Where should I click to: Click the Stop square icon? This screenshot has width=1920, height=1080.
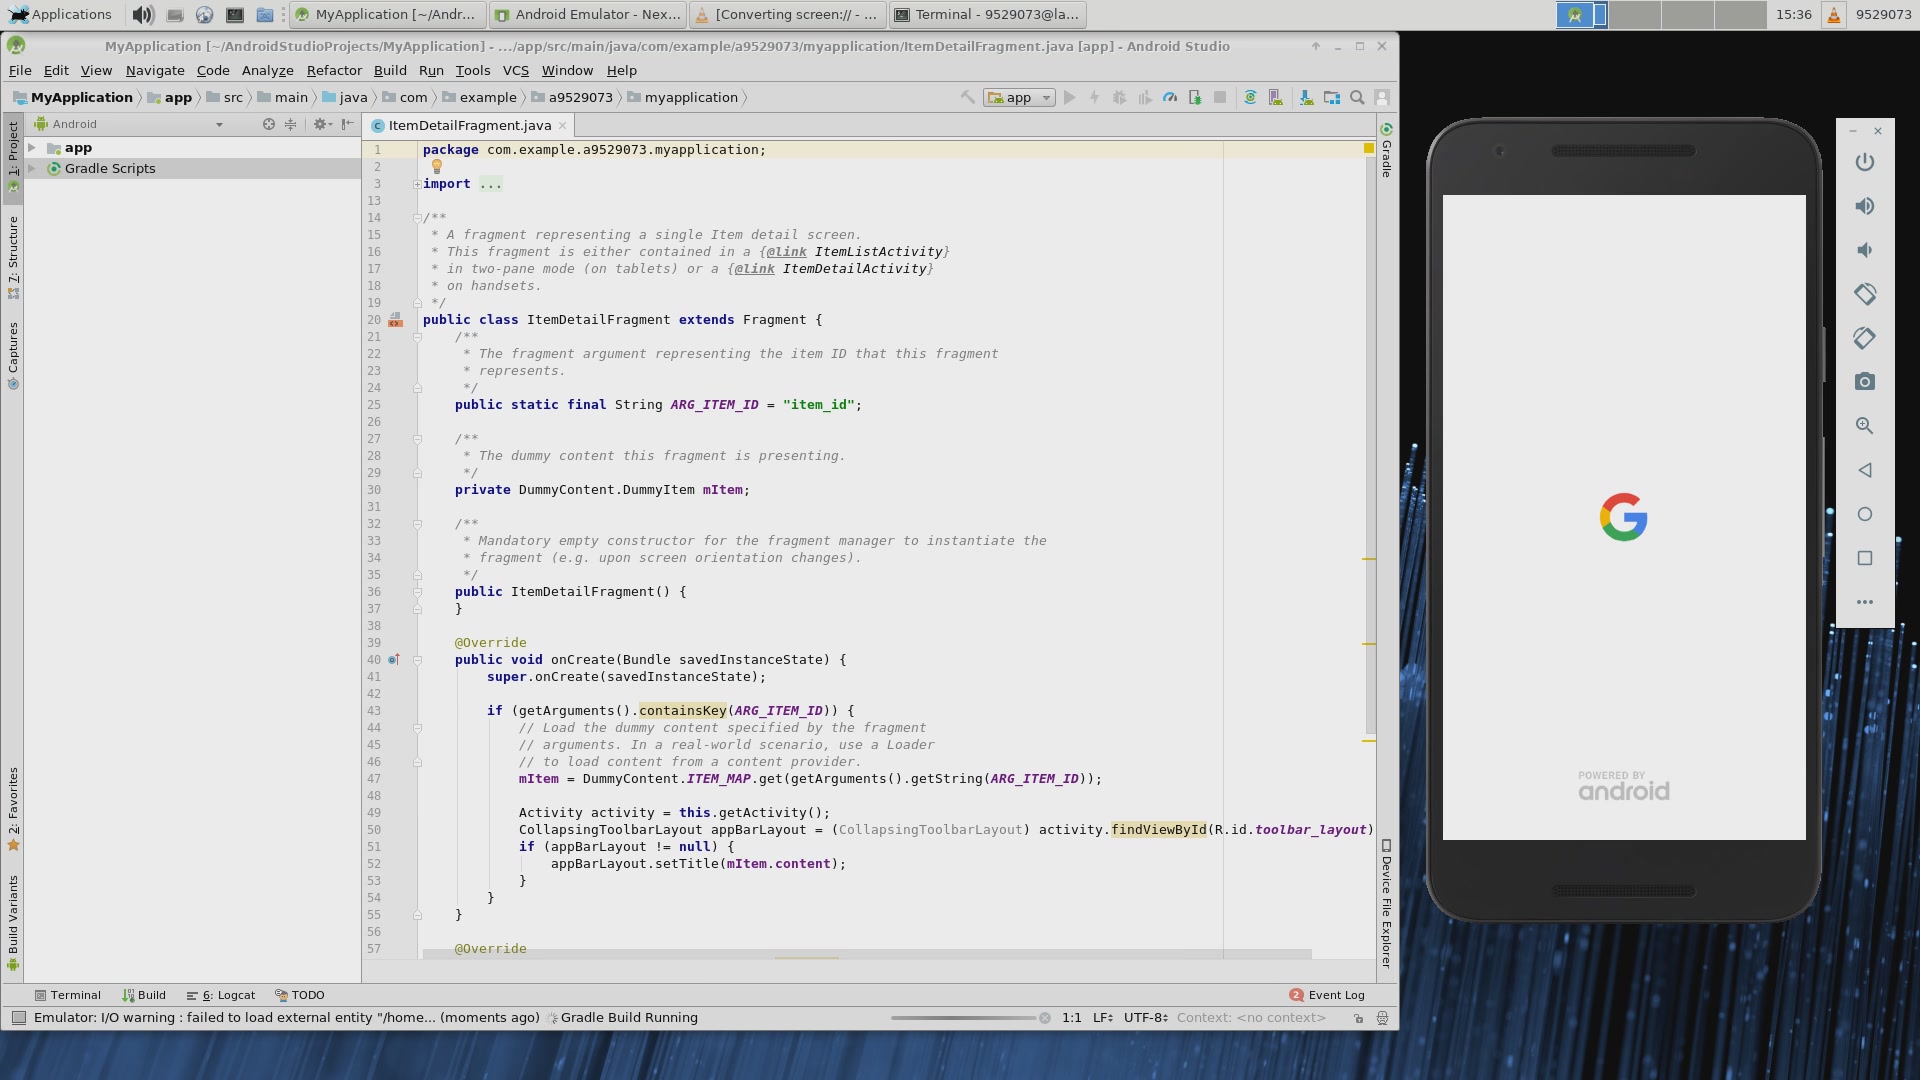pyautogui.click(x=1220, y=98)
